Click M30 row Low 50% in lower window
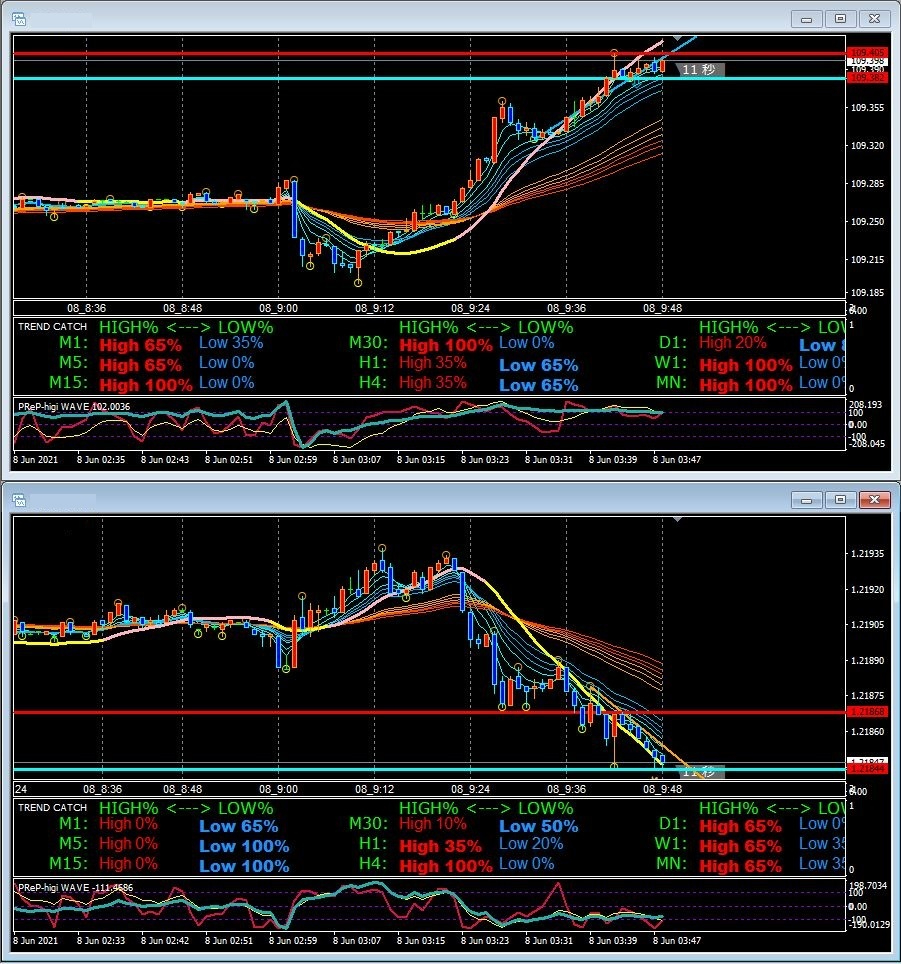The width and height of the screenshot is (901, 964). (x=538, y=826)
